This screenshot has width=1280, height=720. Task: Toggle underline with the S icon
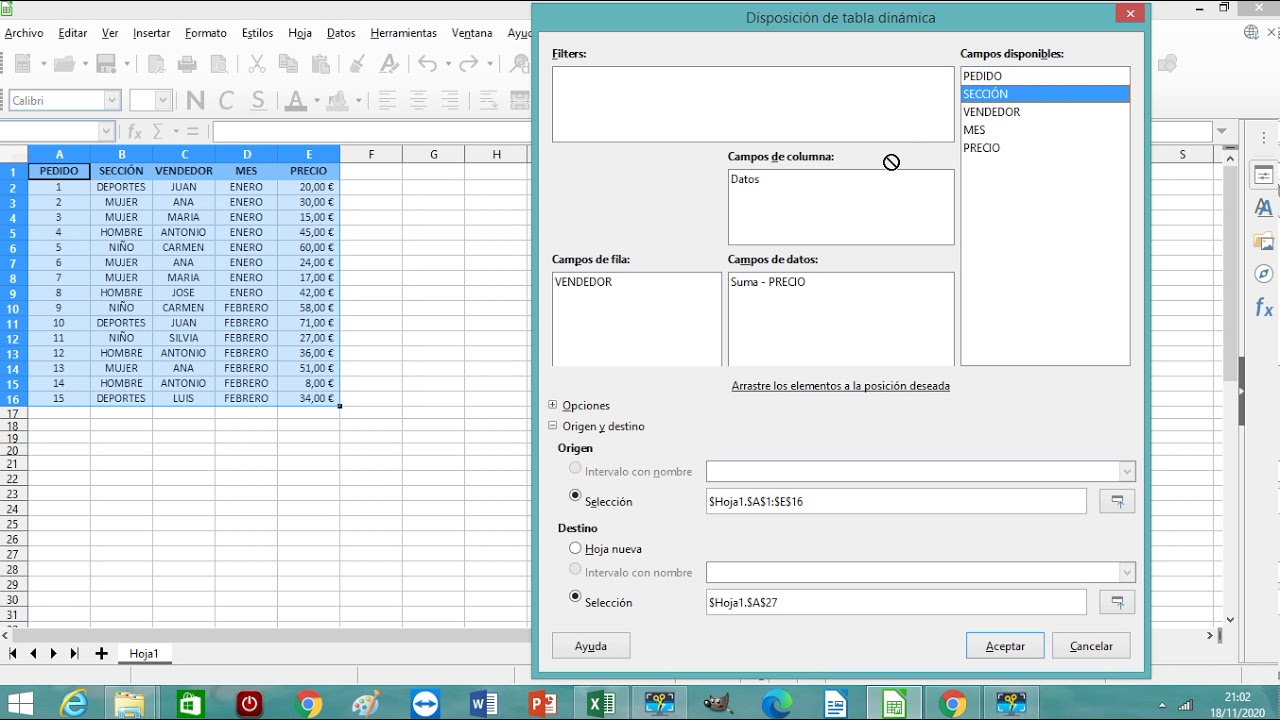[x=258, y=100]
